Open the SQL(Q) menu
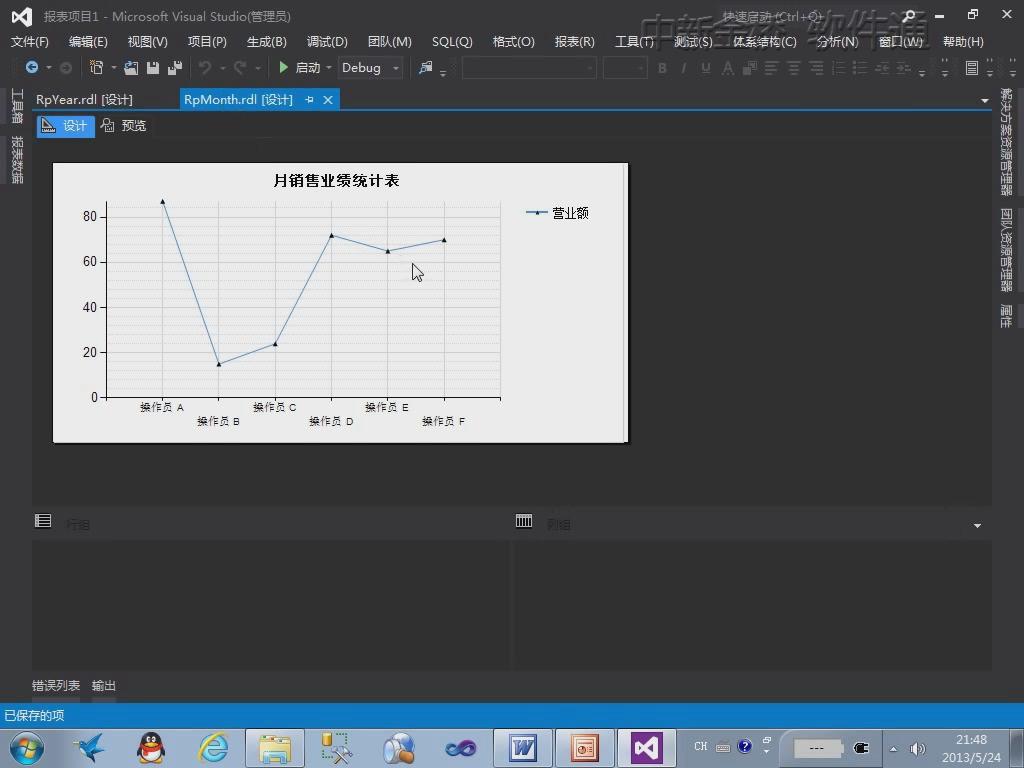Image resolution: width=1024 pixels, height=768 pixels. [x=452, y=42]
